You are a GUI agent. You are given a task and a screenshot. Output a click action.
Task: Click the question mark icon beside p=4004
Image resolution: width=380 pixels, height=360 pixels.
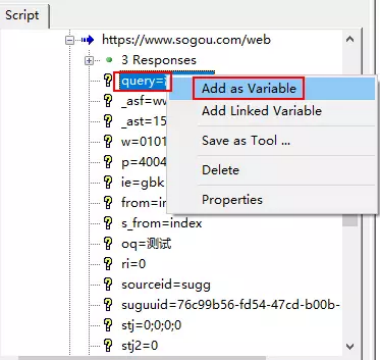(x=108, y=162)
